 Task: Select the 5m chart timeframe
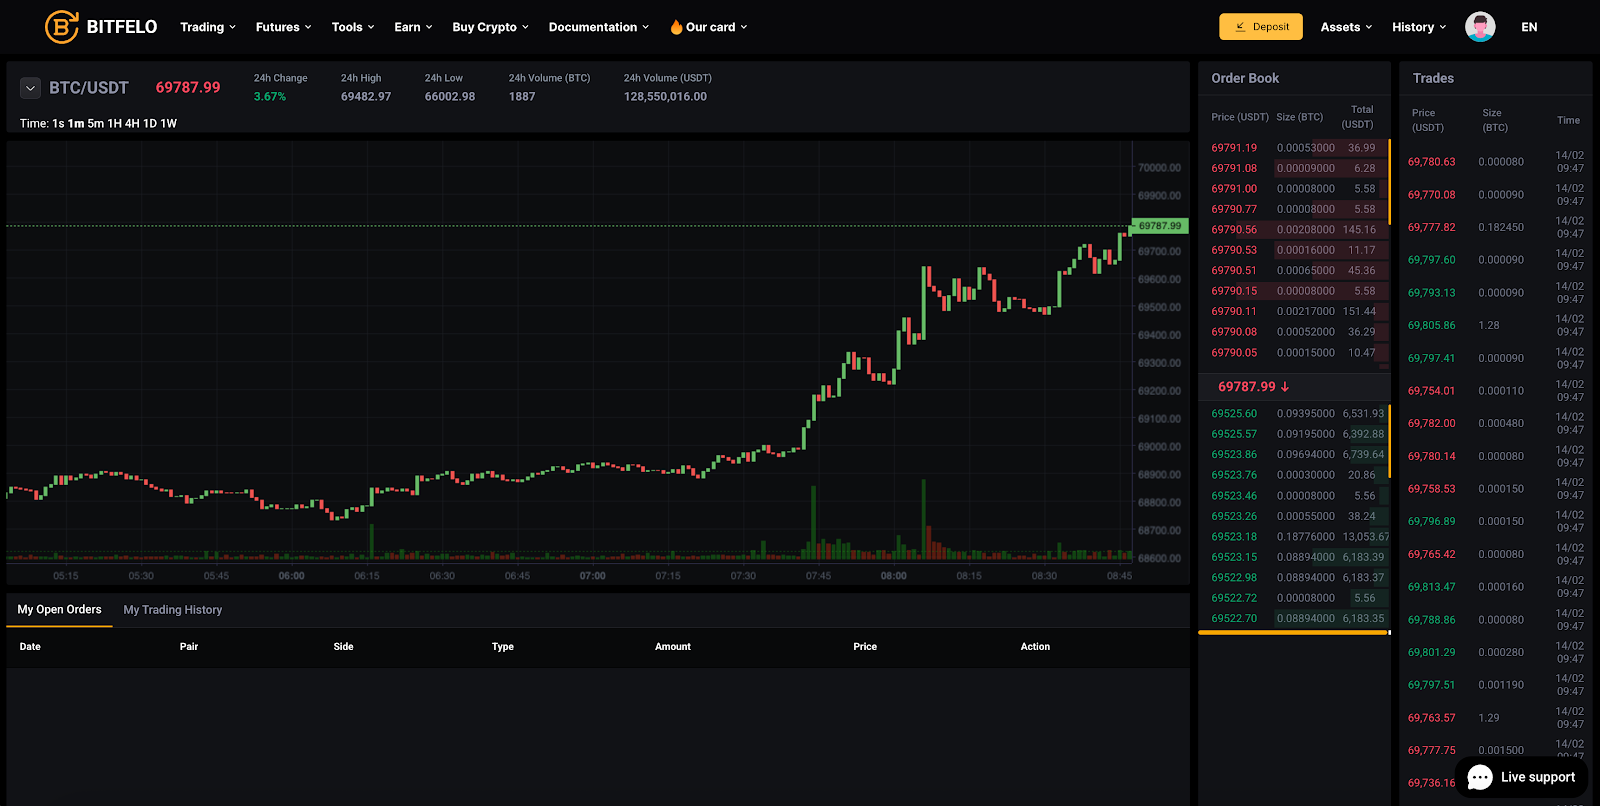tap(95, 124)
